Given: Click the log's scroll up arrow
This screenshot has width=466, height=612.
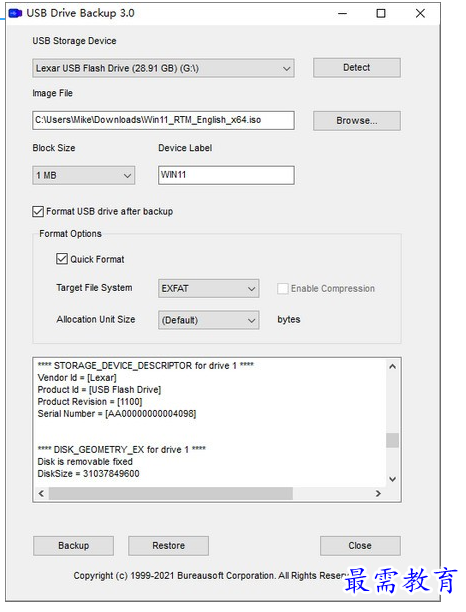Looking at the screenshot, I should 393,366.
